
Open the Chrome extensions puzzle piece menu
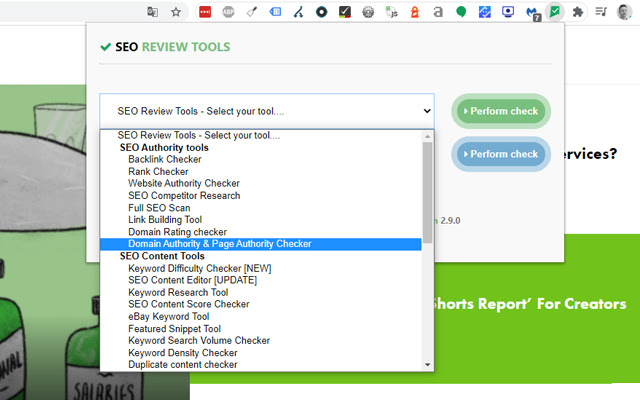pos(578,12)
